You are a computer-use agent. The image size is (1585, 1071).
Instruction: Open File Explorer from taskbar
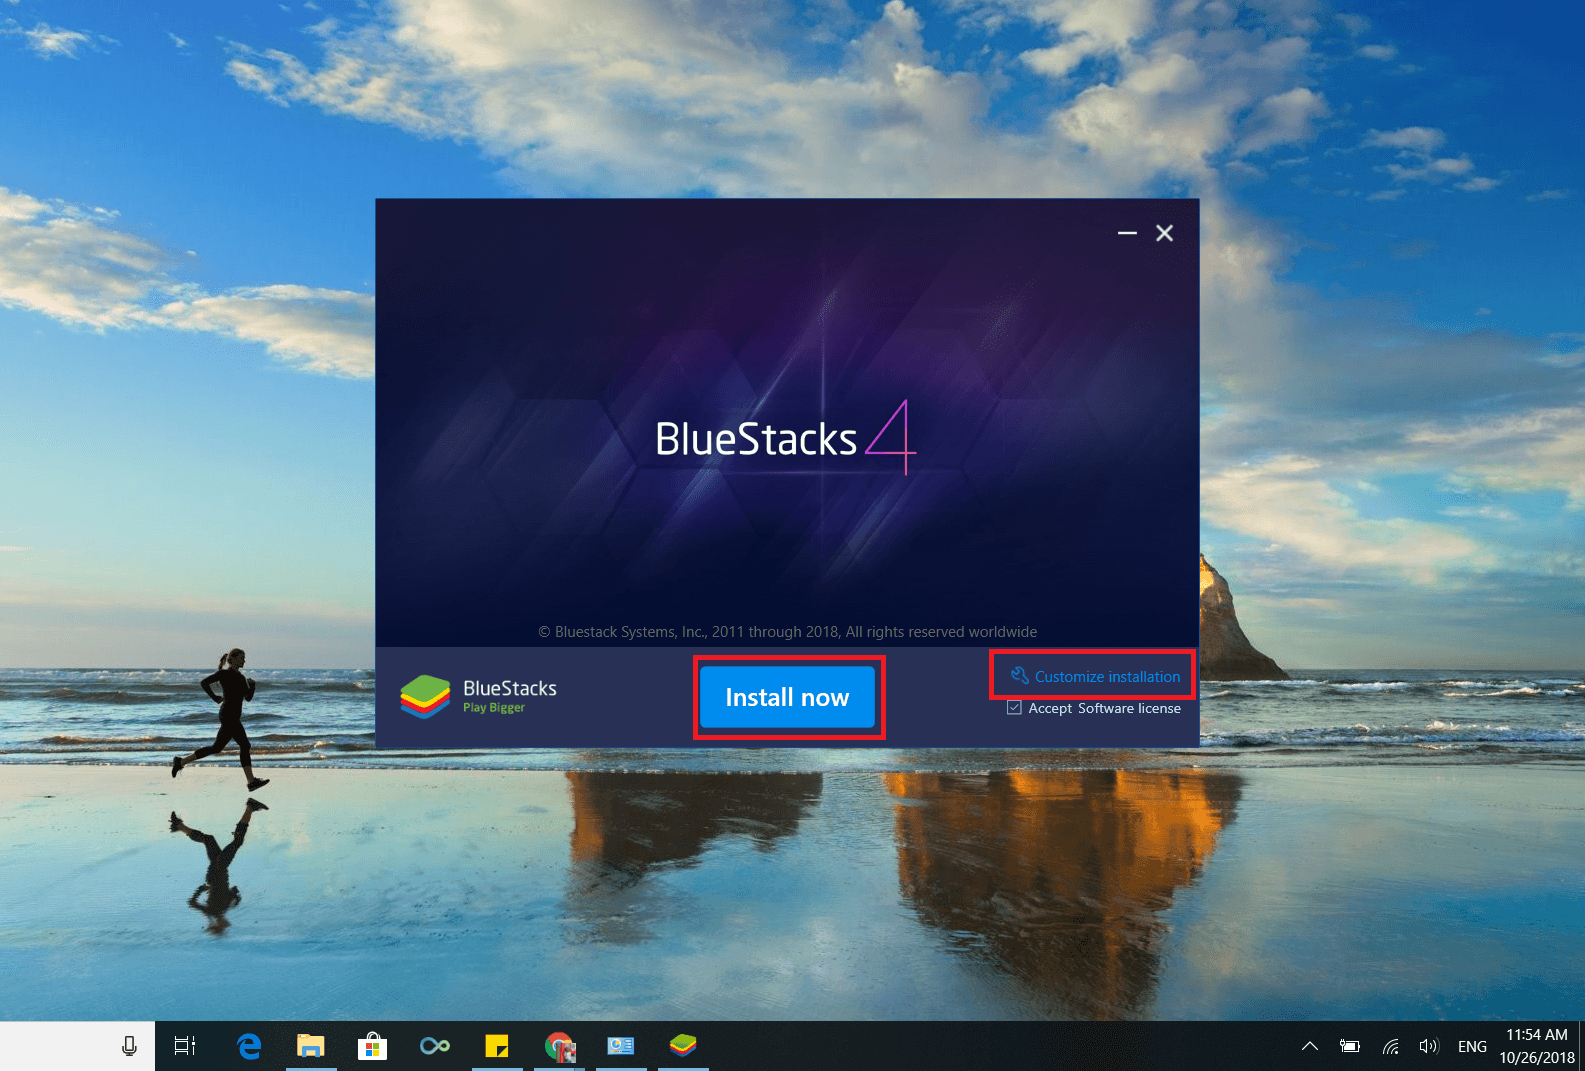(310, 1046)
